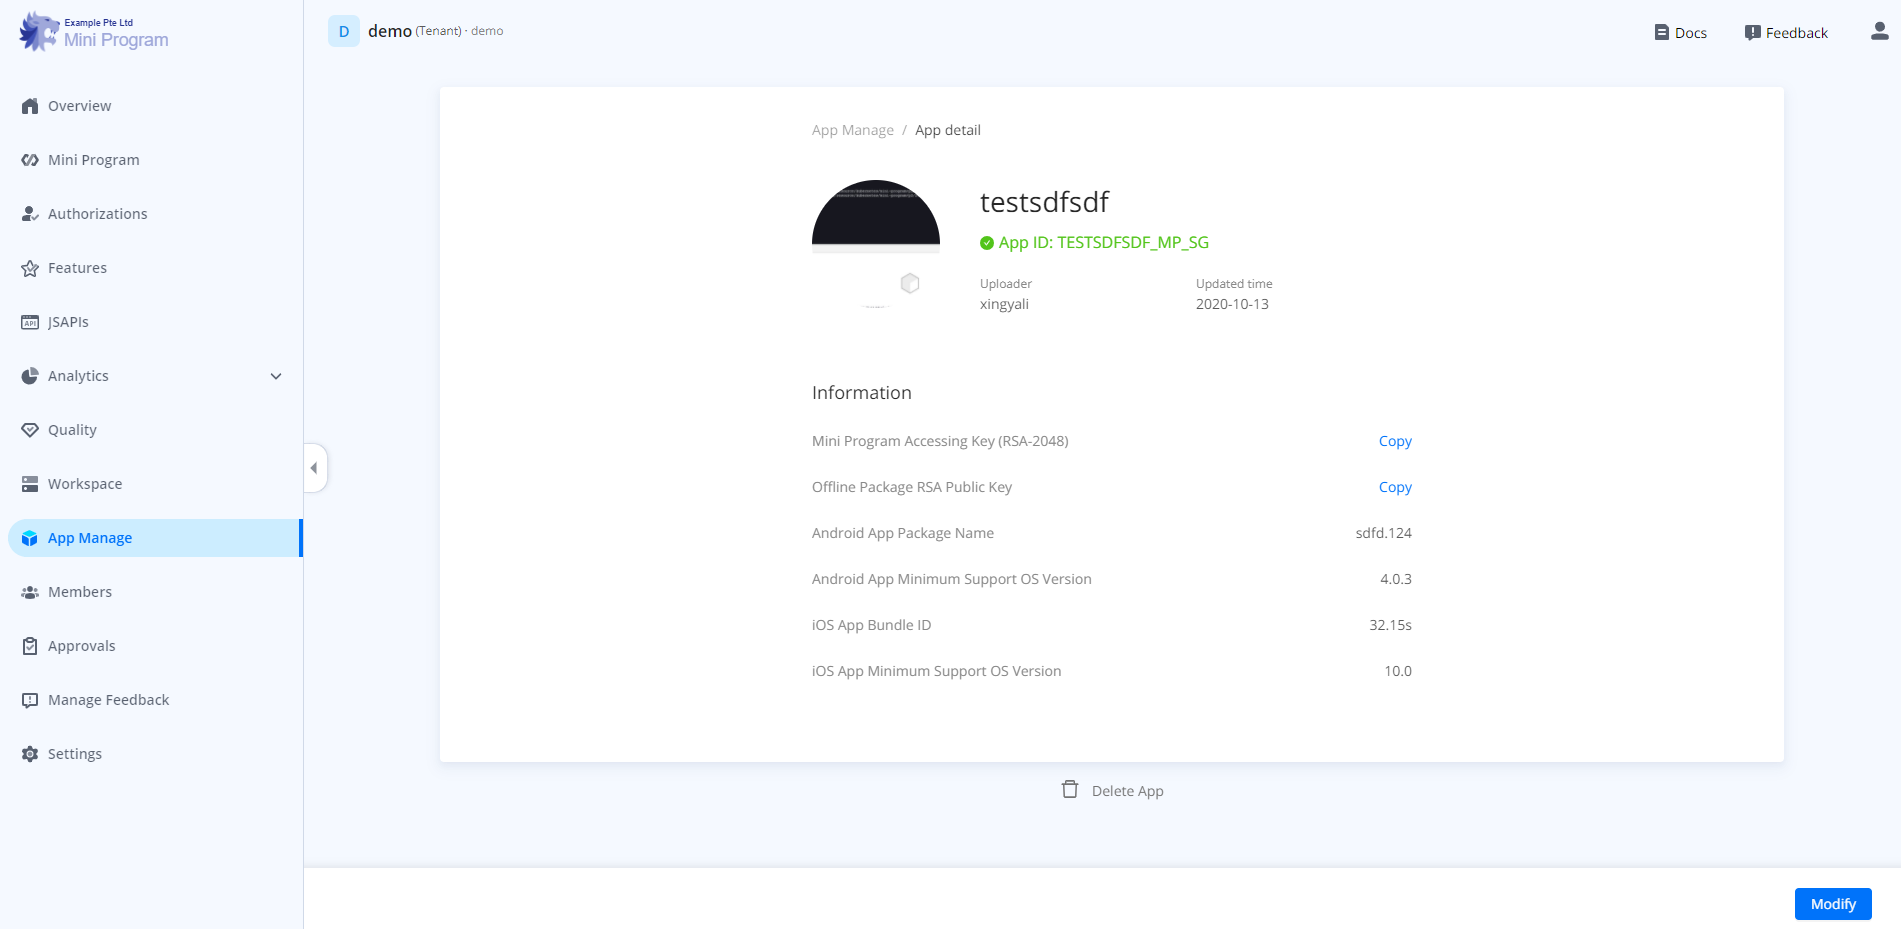Click the Manage Feedback speech icon

click(x=30, y=700)
